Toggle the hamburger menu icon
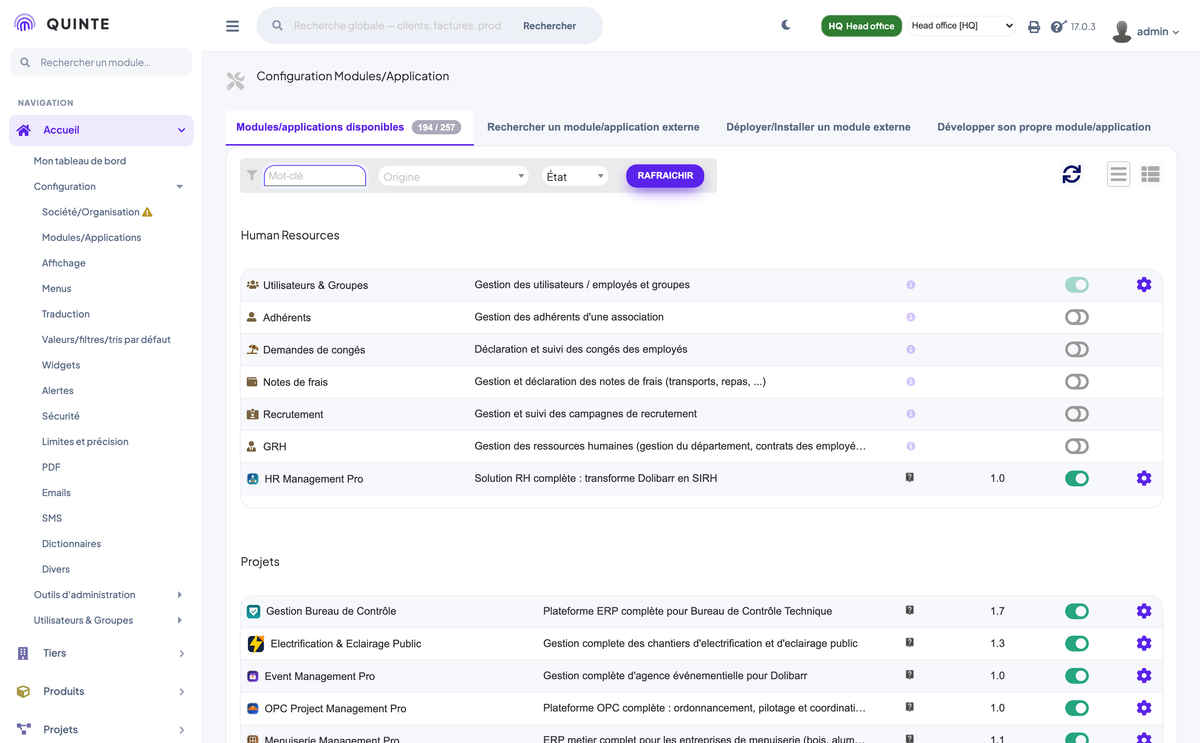The width and height of the screenshot is (1200, 743). [232, 26]
